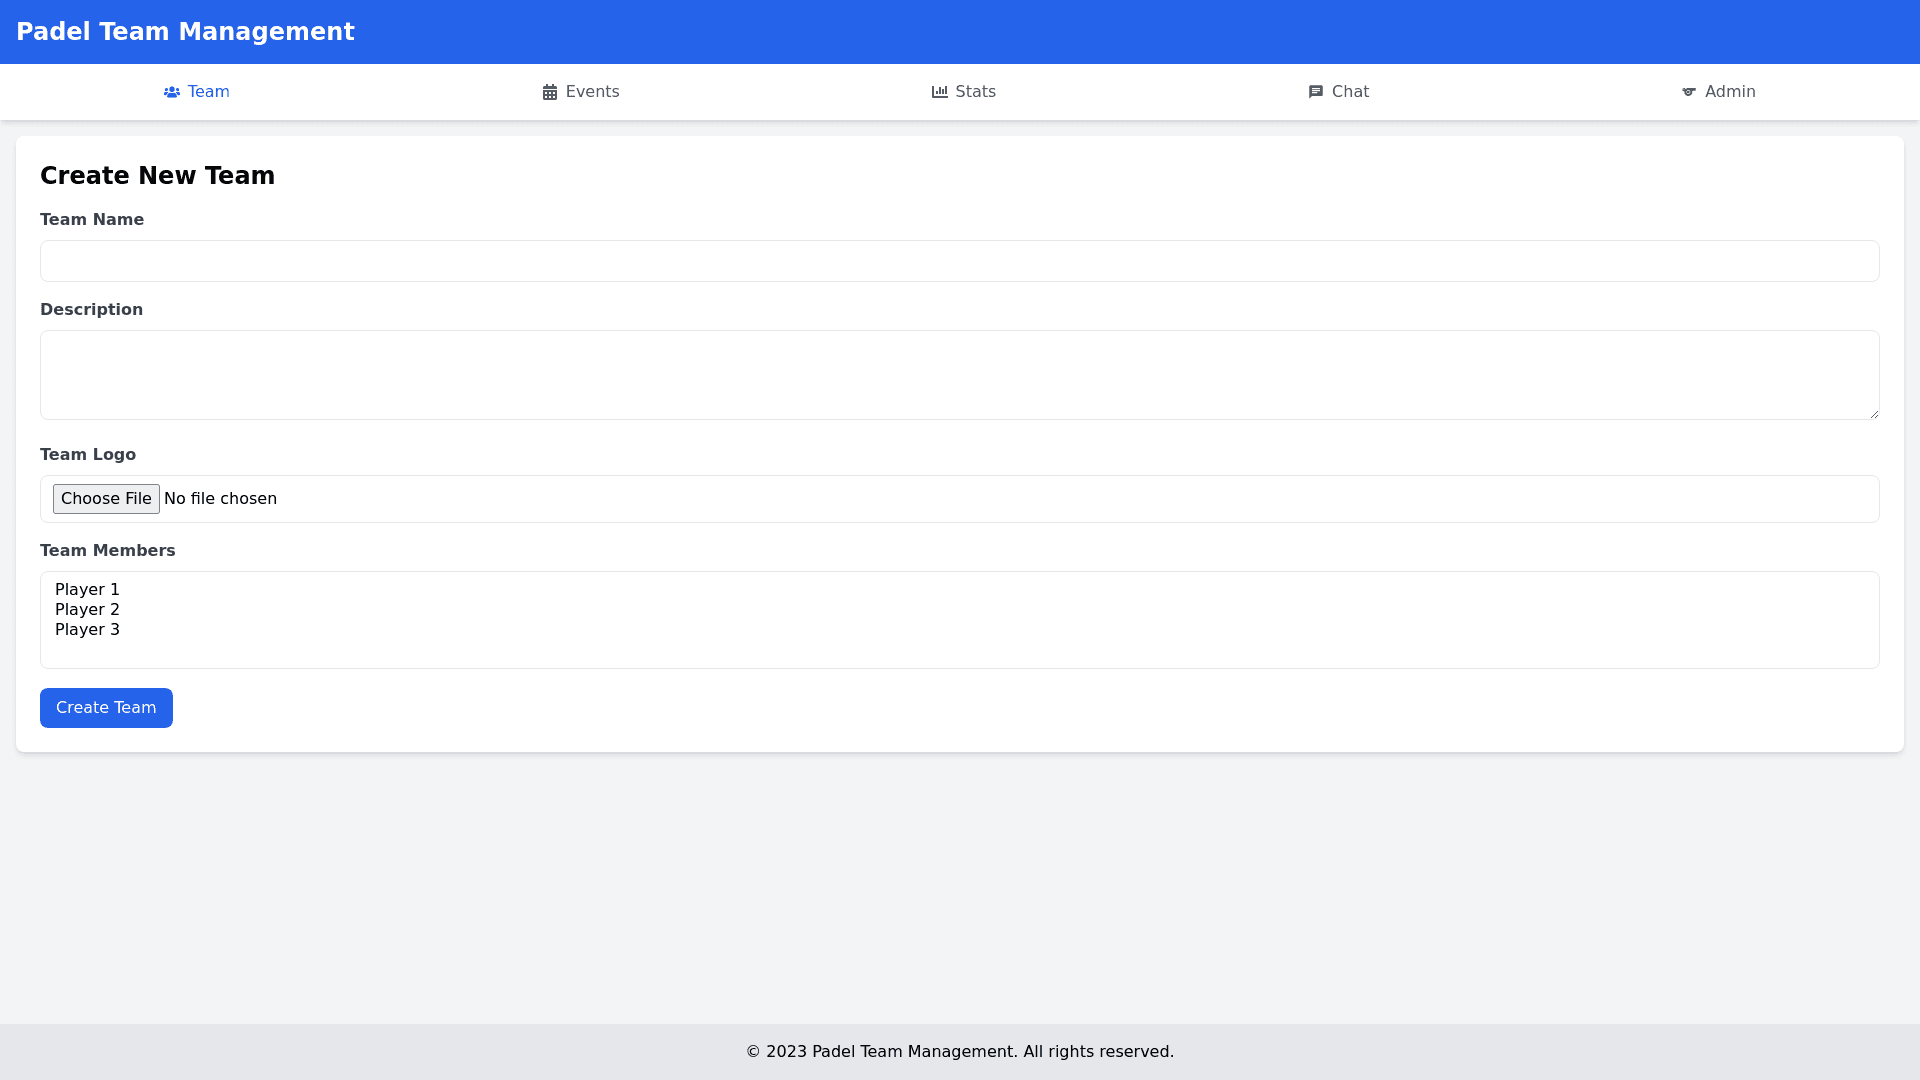This screenshot has height=1080, width=1920.
Task: Click the Chat message bubble icon
Action: (1316, 92)
